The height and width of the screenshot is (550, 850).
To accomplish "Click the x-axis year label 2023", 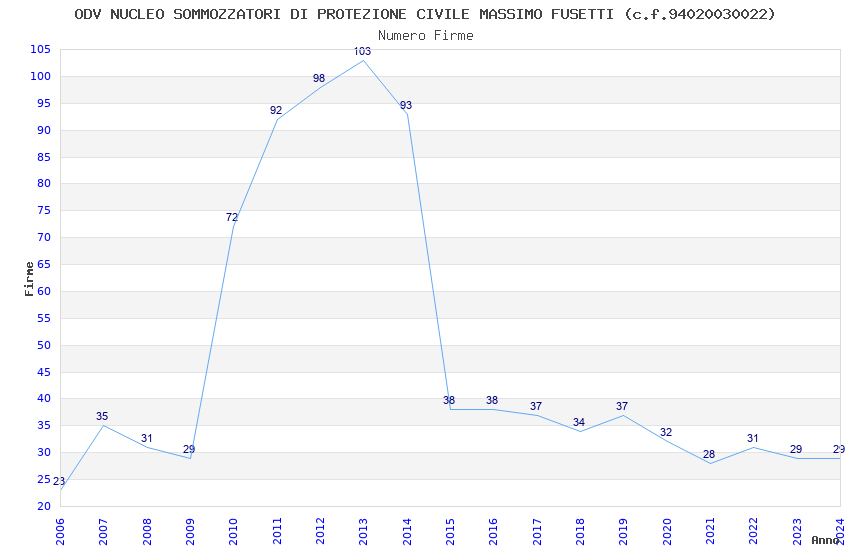I will tap(797, 532).
